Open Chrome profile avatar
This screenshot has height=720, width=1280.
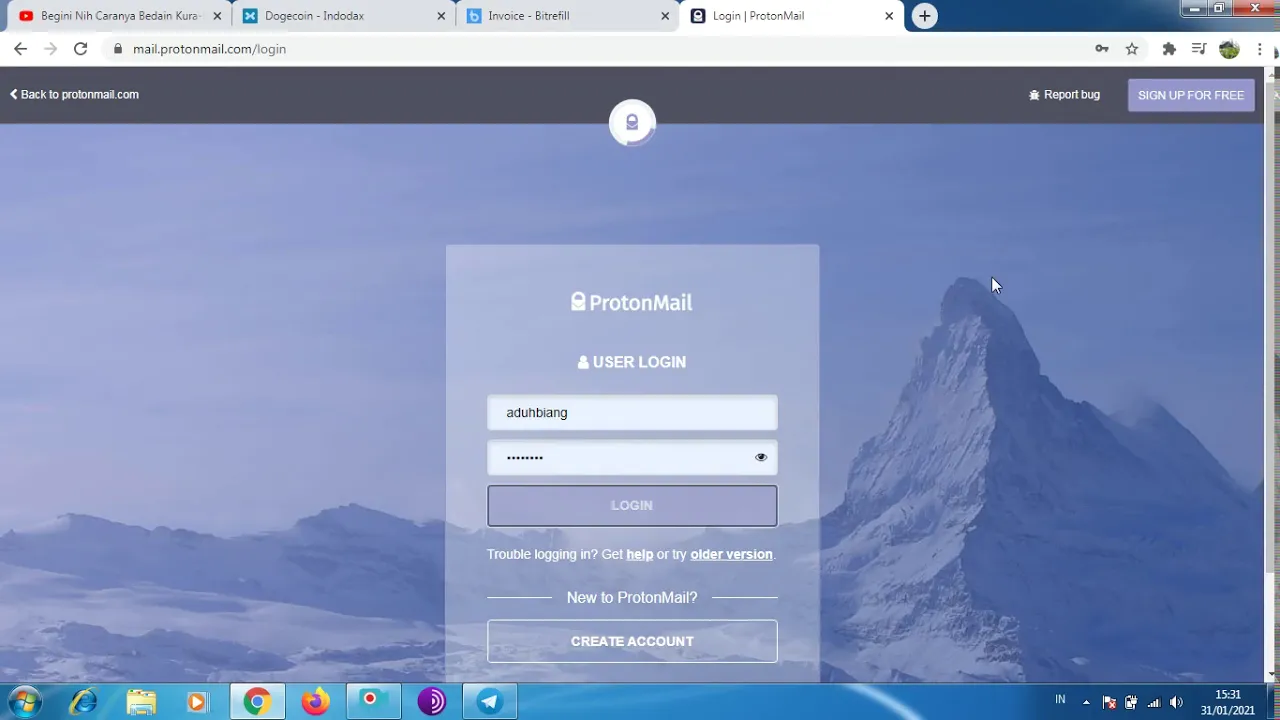coord(1229,48)
